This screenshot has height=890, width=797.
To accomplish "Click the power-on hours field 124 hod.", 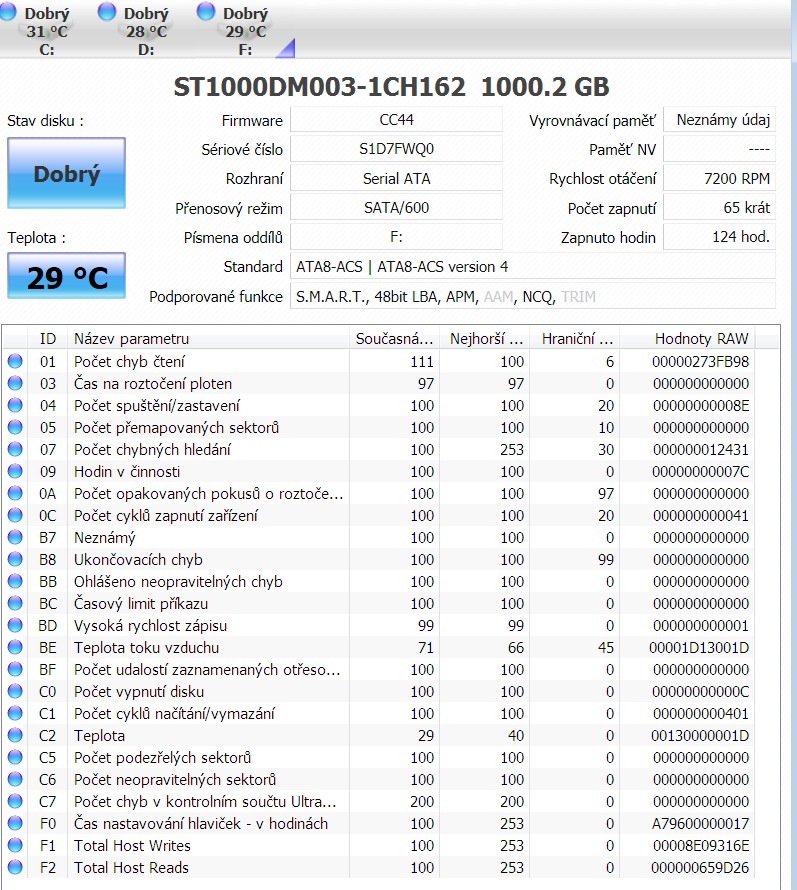I will coord(719,237).
